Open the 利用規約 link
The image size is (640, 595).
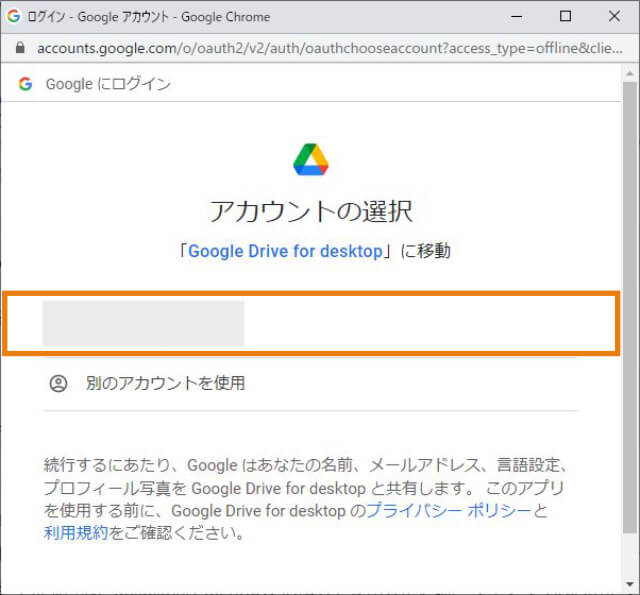pyautogui.click(x=76, y=533)
